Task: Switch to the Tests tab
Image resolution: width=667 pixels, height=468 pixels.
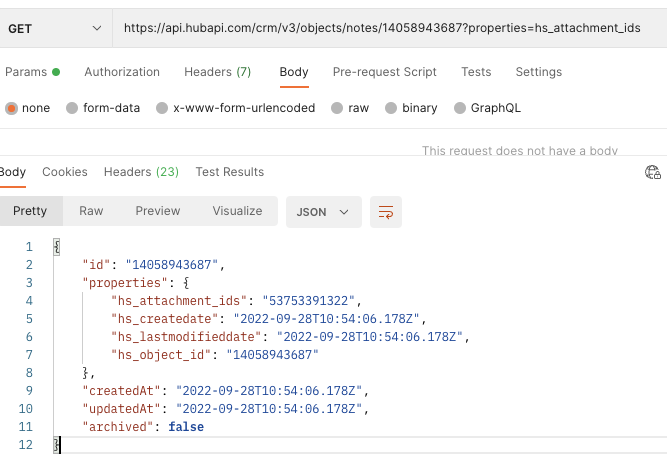Action: click(476, 72)
